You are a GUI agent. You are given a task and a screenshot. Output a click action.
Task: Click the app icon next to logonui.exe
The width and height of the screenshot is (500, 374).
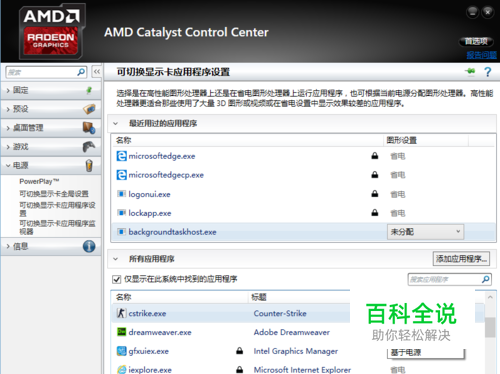tap(121, 194)
